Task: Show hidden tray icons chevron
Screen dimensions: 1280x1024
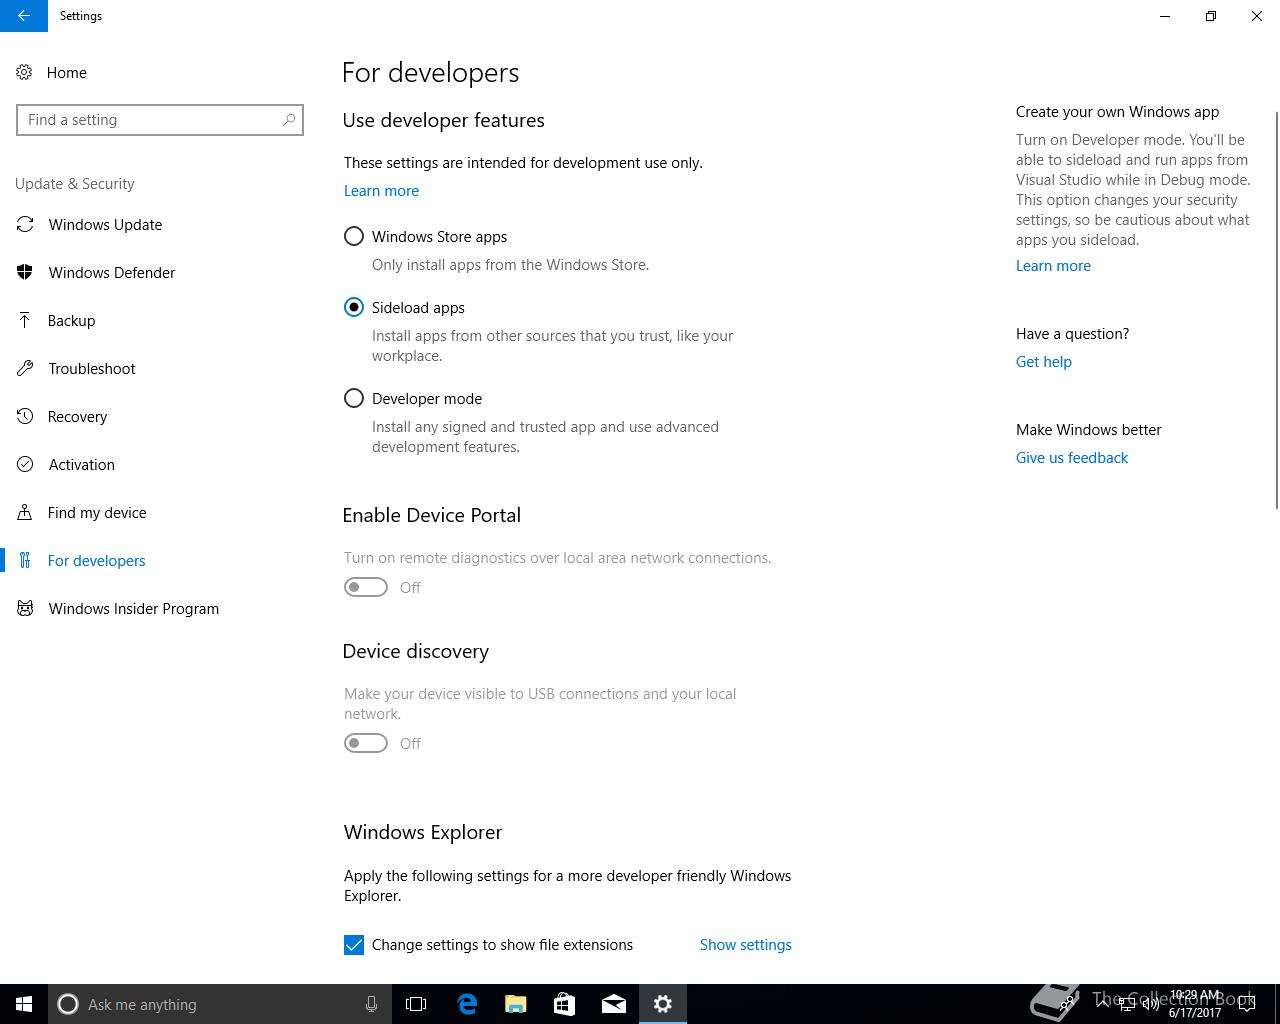Action: [x=1102, y=1004]
